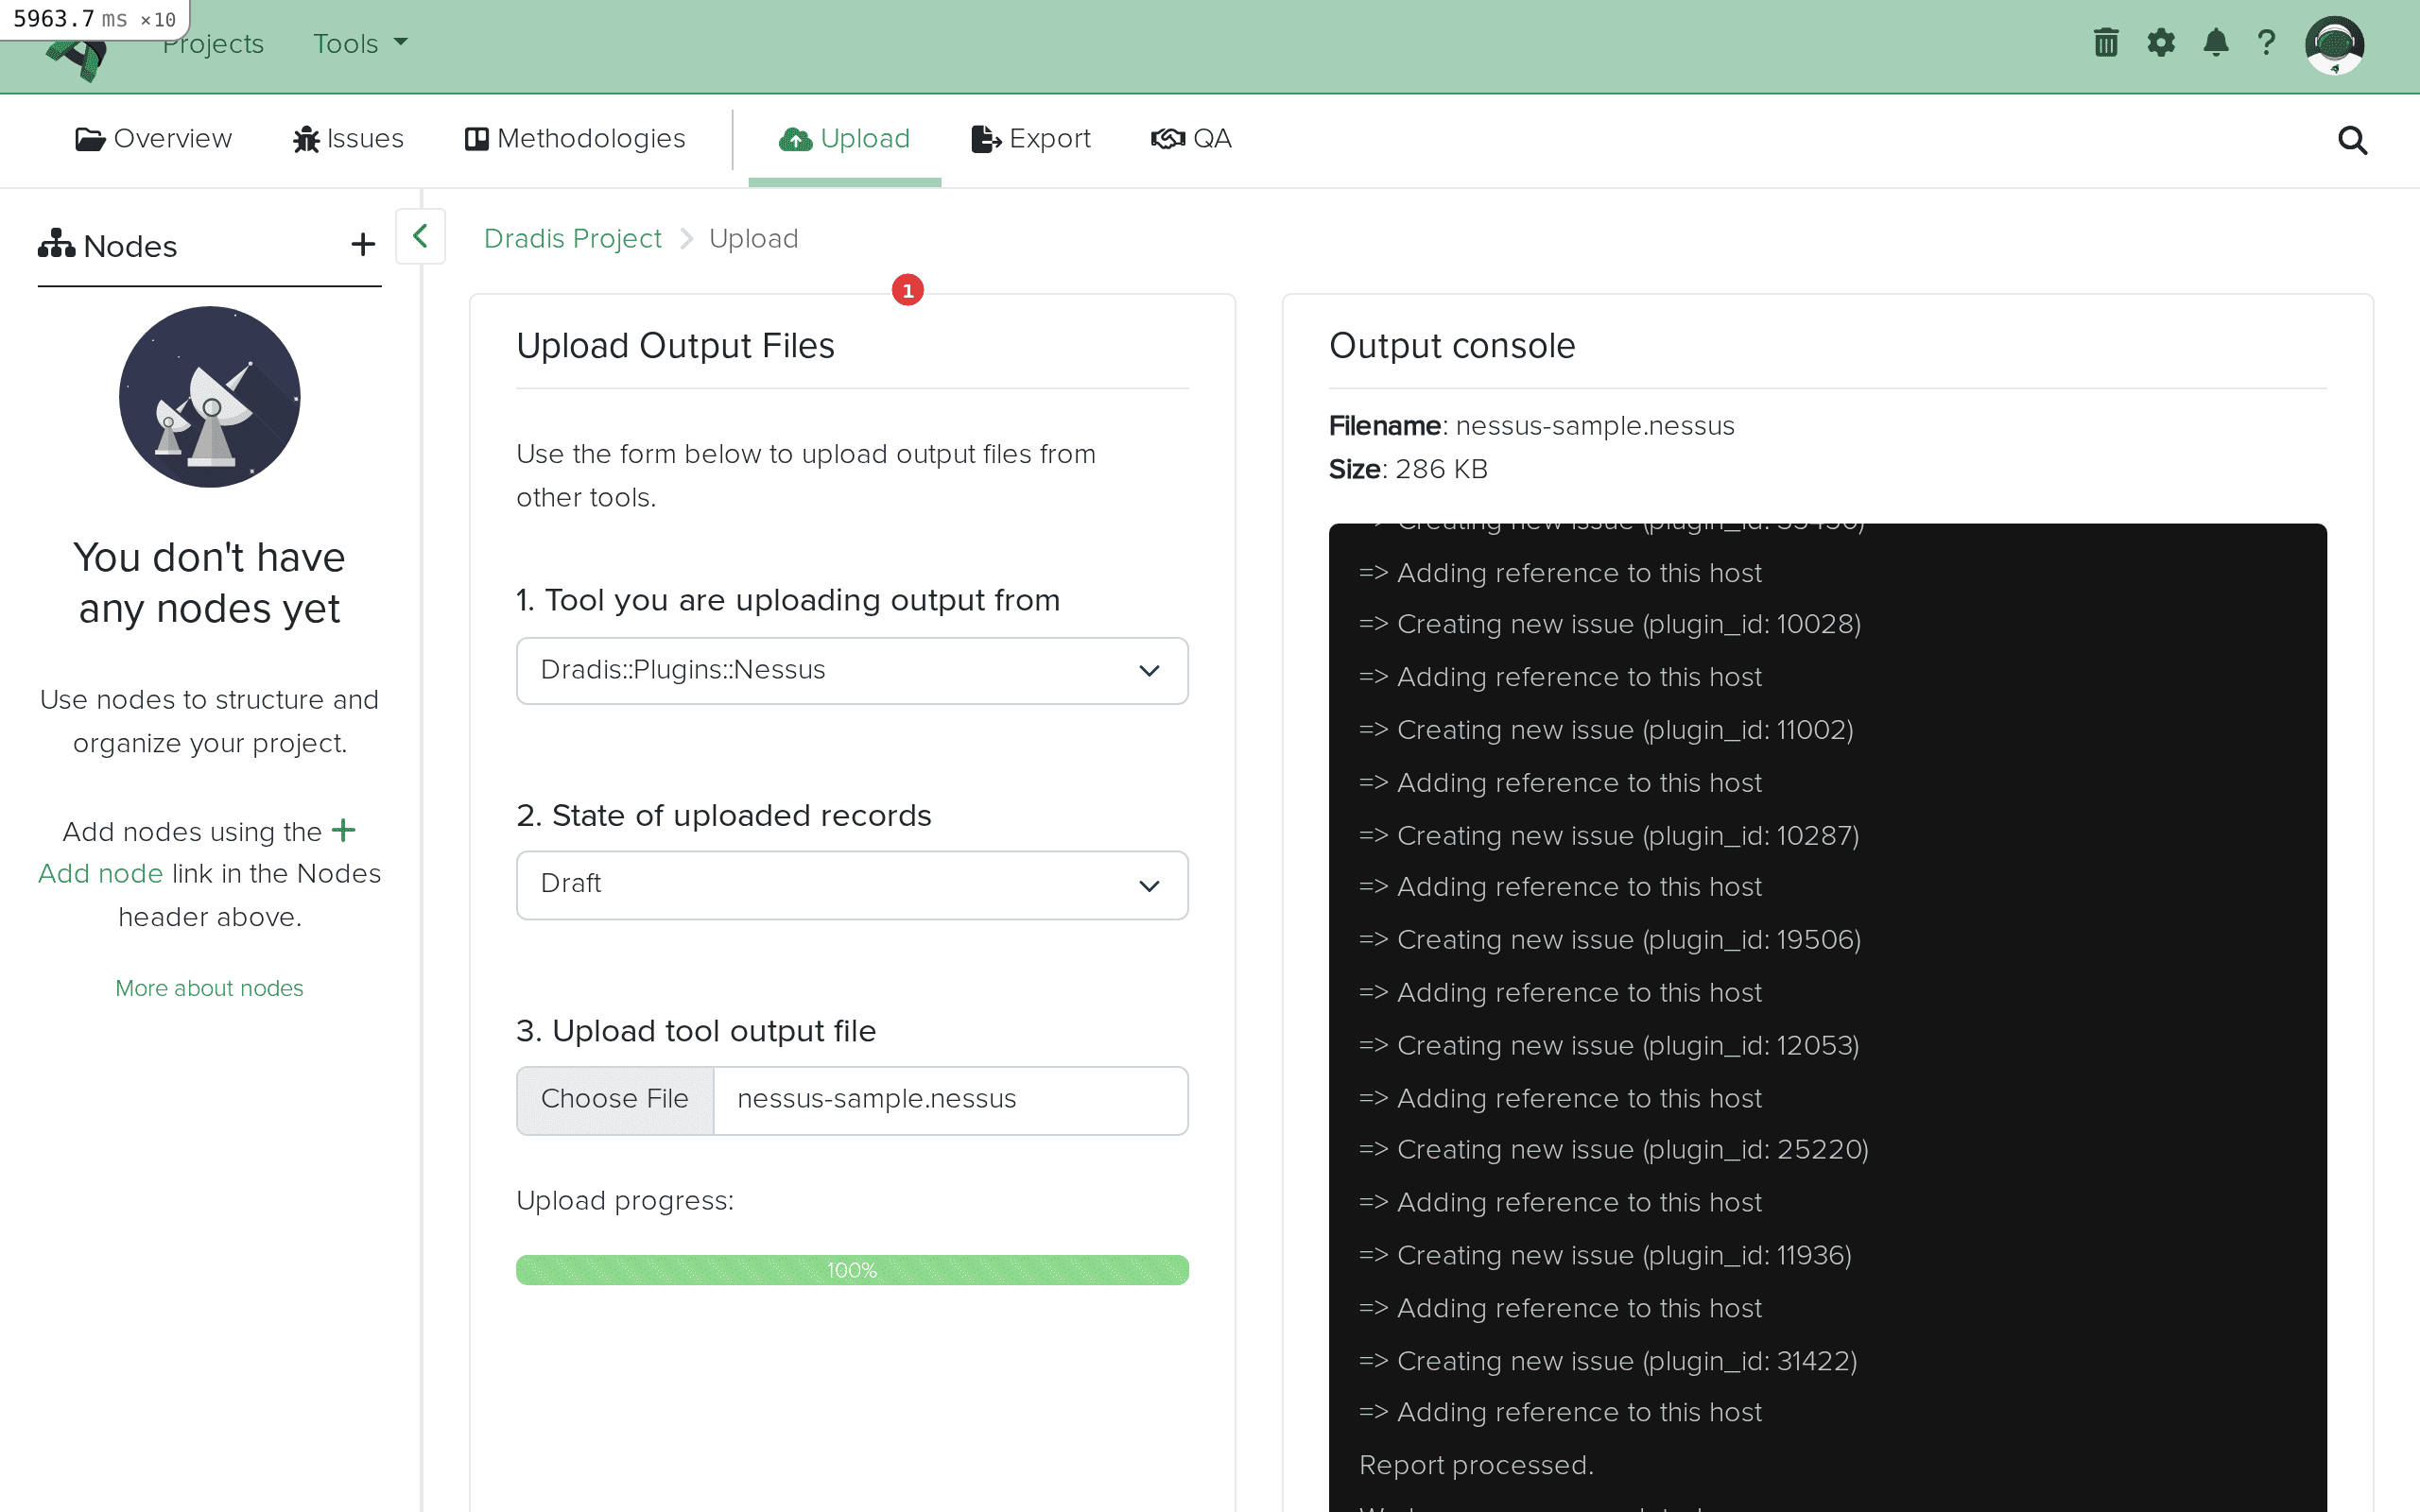Open the search magnifier icon
Image resolution: width=2420 pixels, height=1512 pixels.
pos(2352,141)
